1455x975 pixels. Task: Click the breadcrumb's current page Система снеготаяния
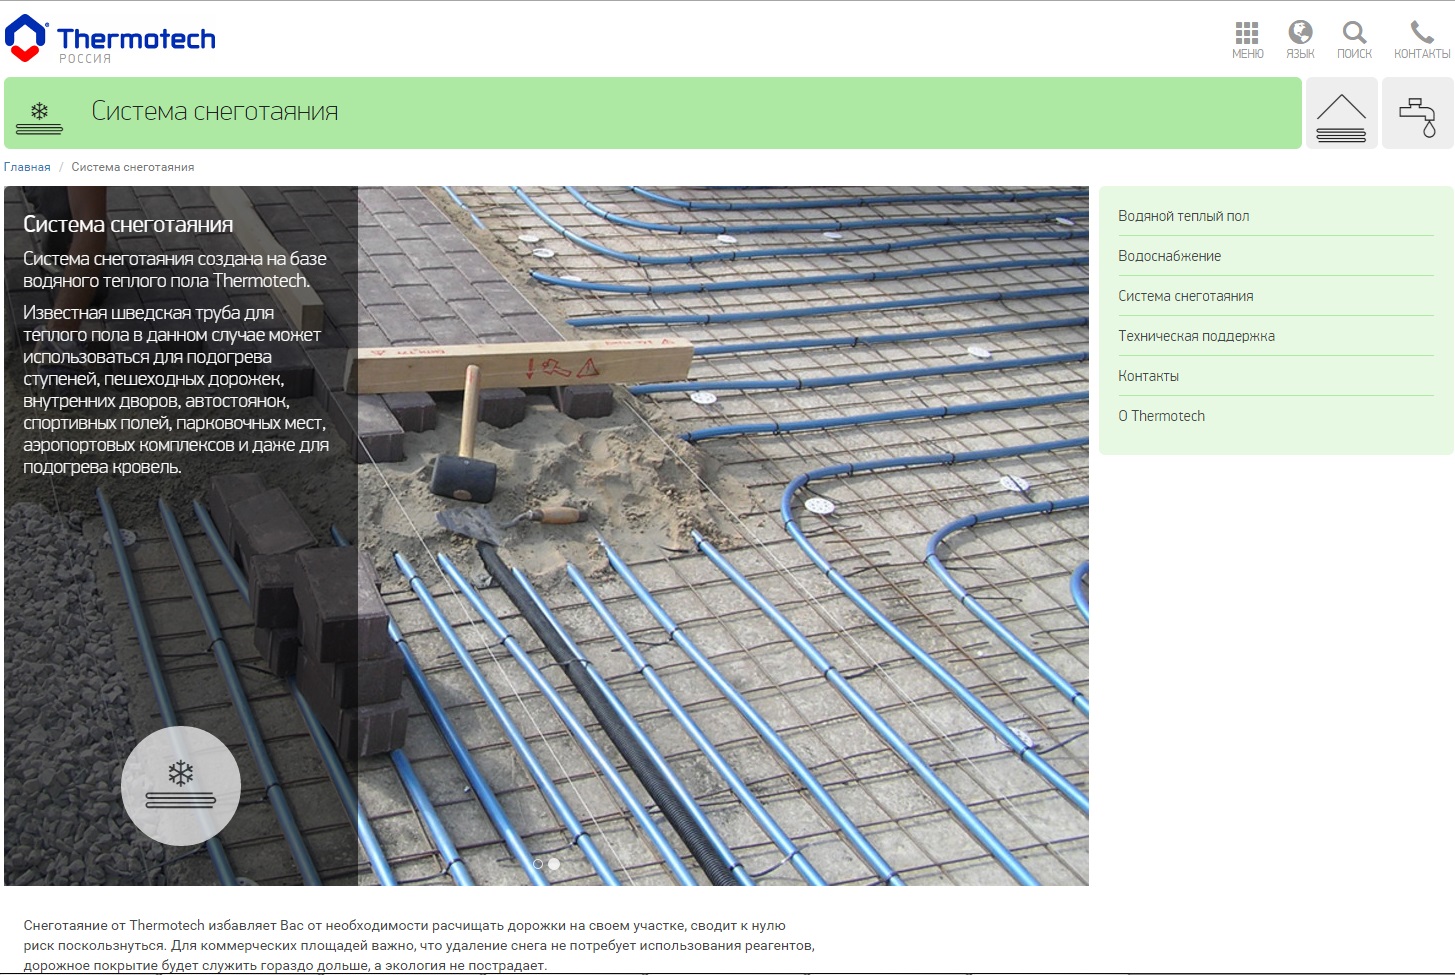(133, 167)
